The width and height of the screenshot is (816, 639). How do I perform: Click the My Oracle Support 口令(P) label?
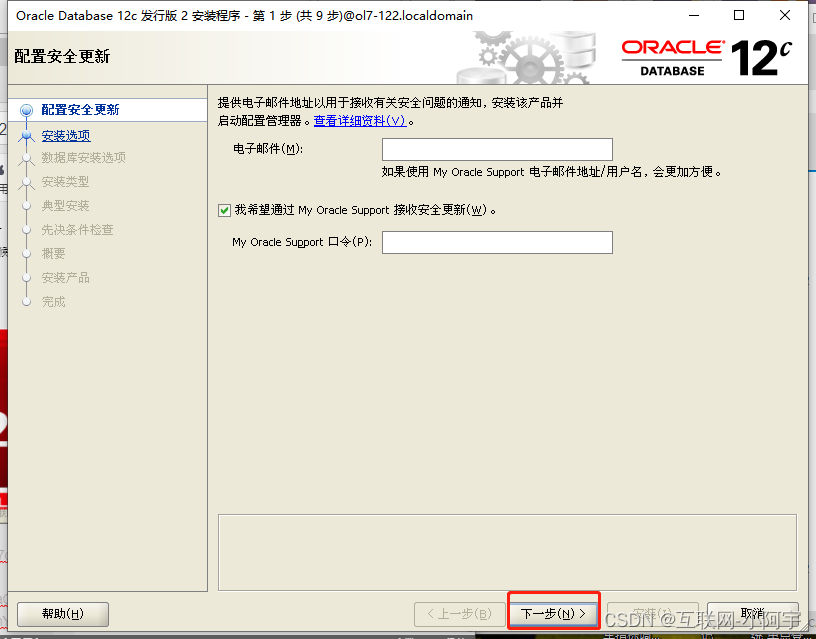coord(302,242)
